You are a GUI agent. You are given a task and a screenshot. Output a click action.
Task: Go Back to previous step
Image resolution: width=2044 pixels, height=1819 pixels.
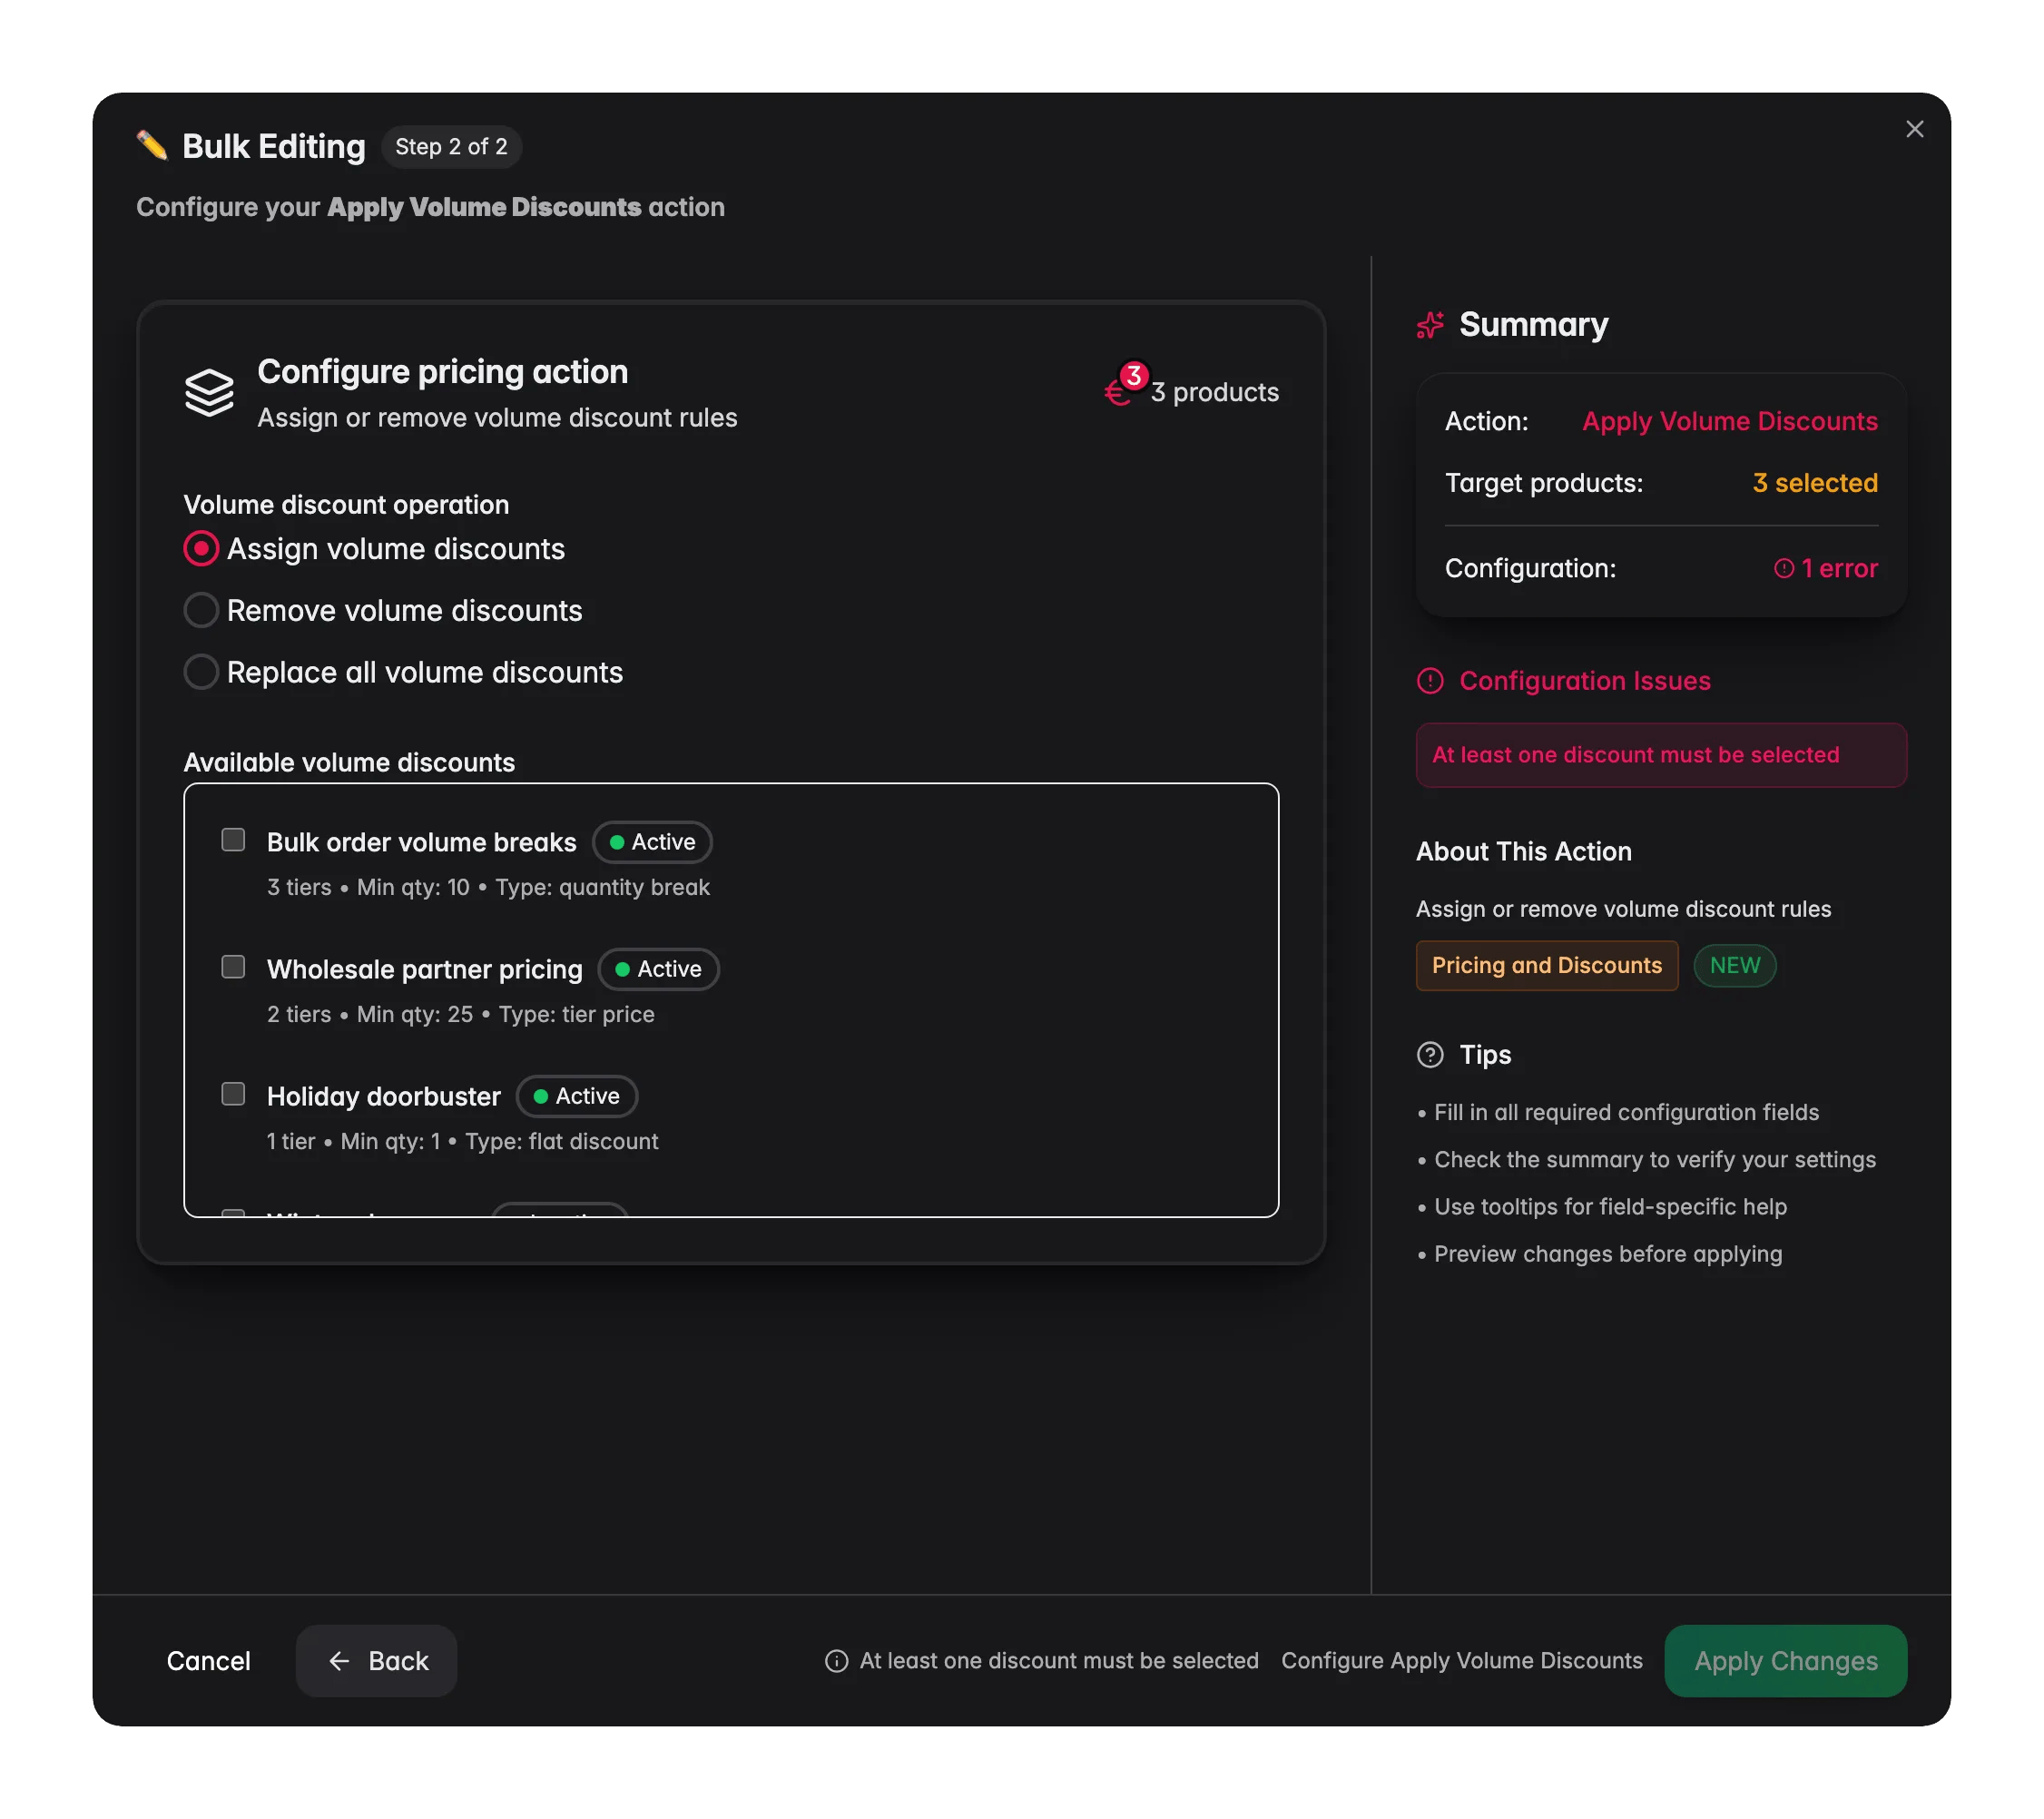tap(376, 1661)
